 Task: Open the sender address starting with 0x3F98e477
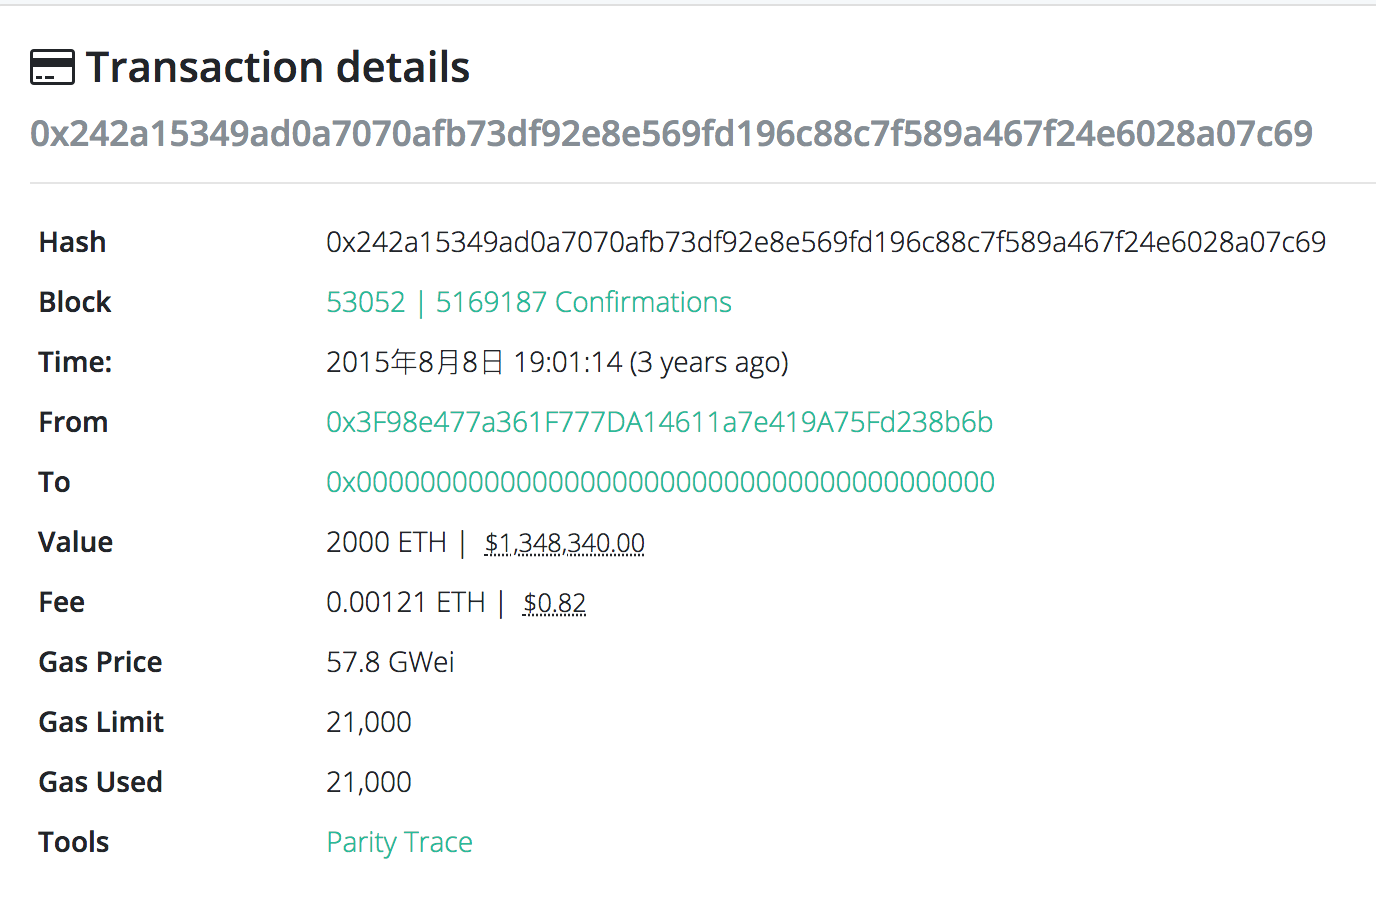[659, 421]
